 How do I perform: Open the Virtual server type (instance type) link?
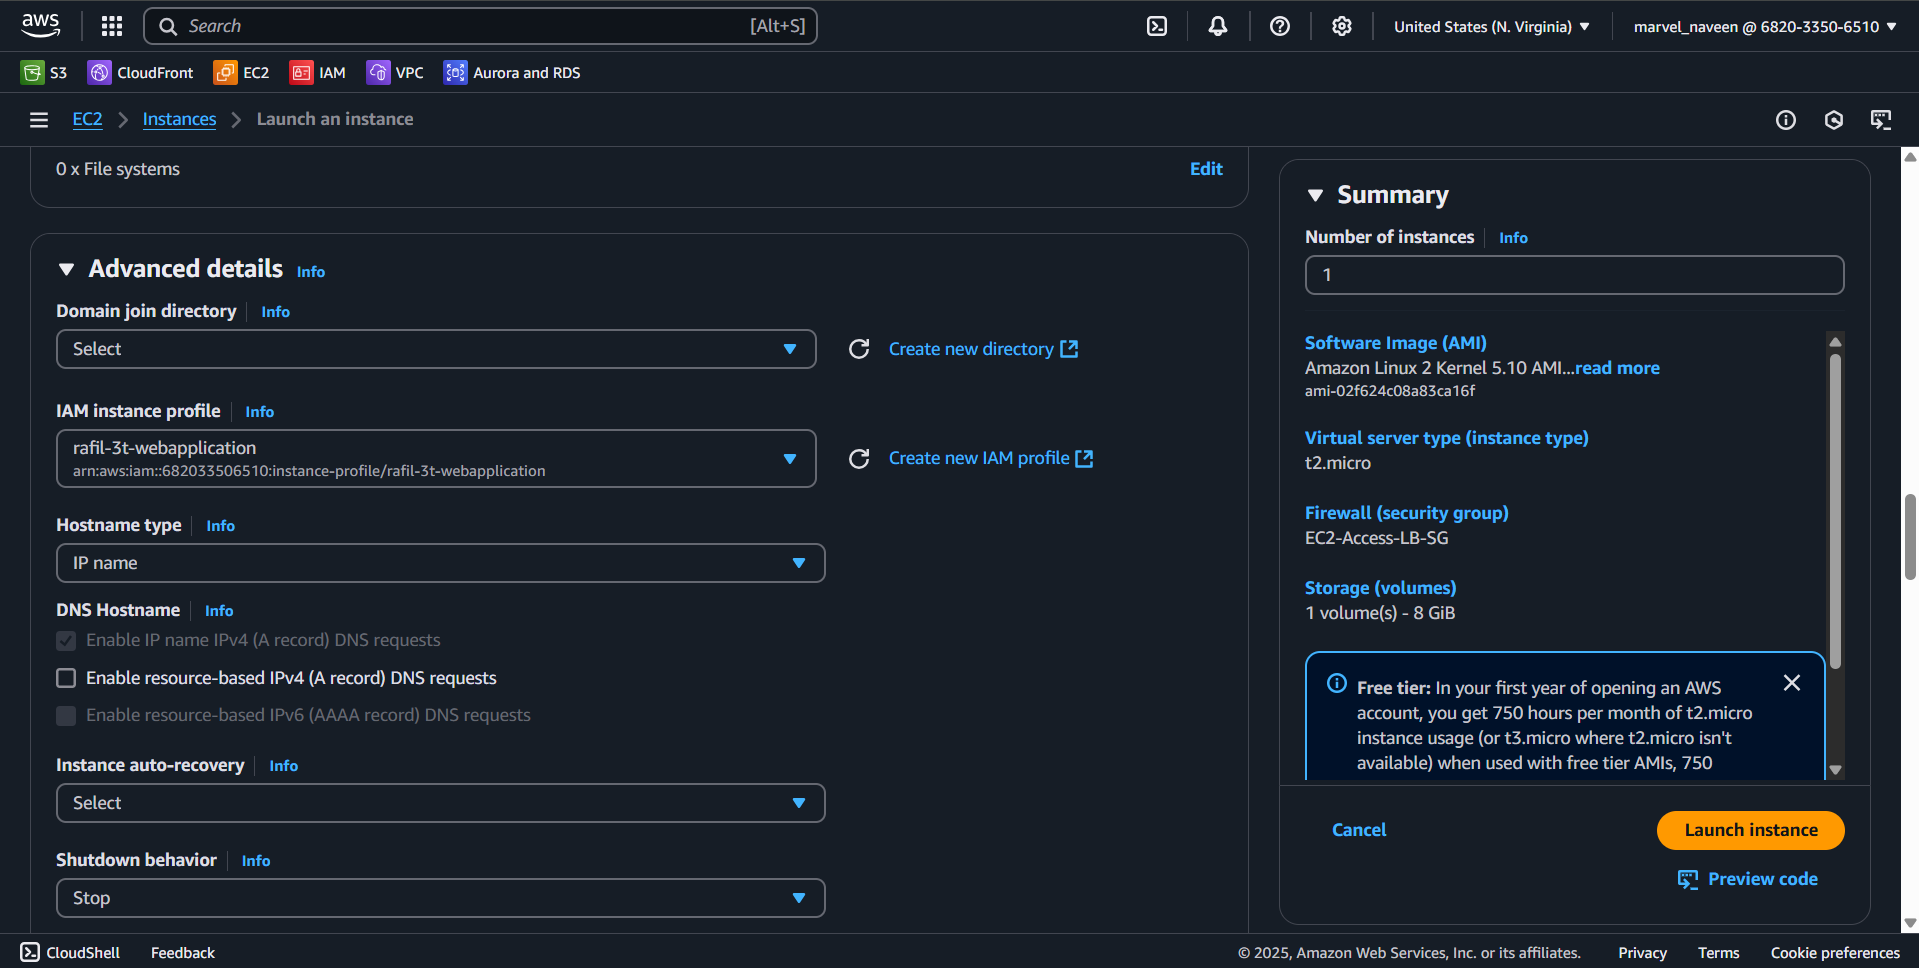1446,438
